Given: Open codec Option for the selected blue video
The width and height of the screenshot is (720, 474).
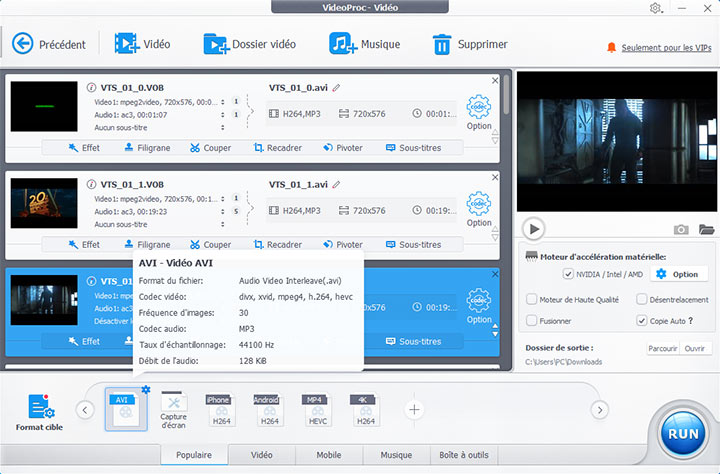Looking at the screenshot, I should click(479, 306).
